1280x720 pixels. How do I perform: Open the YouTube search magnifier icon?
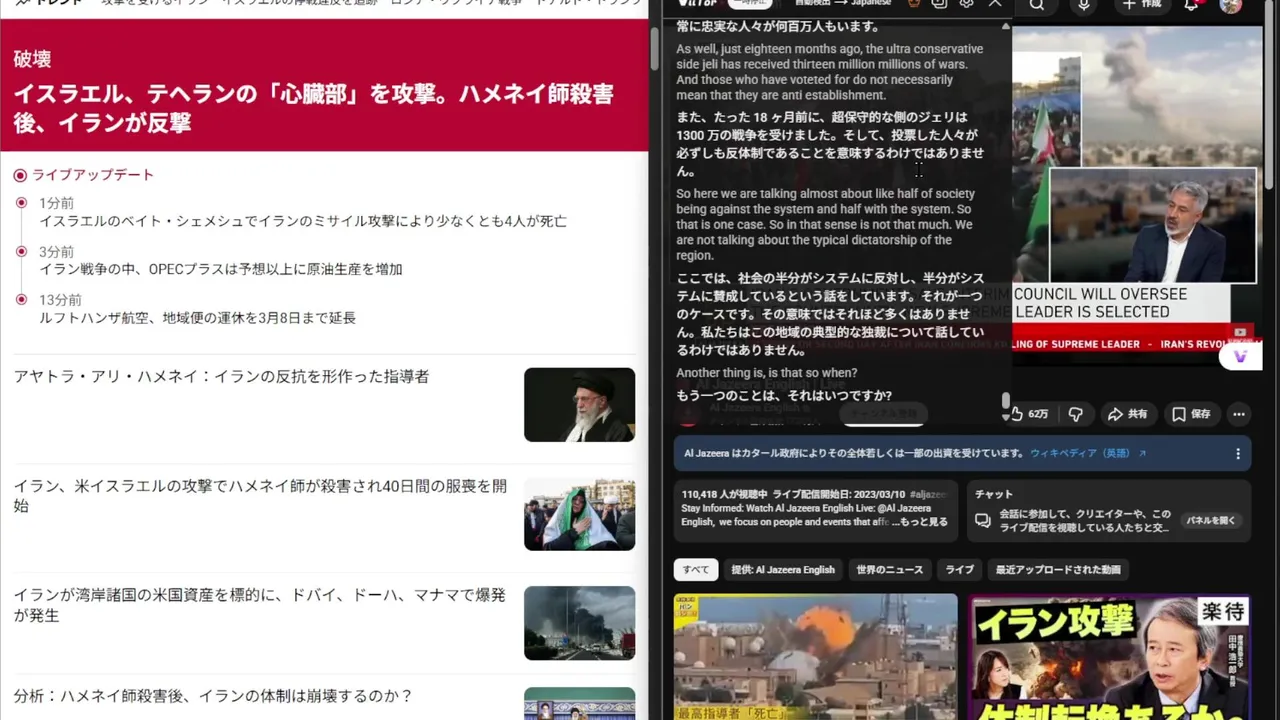[x=1037, y=5]
